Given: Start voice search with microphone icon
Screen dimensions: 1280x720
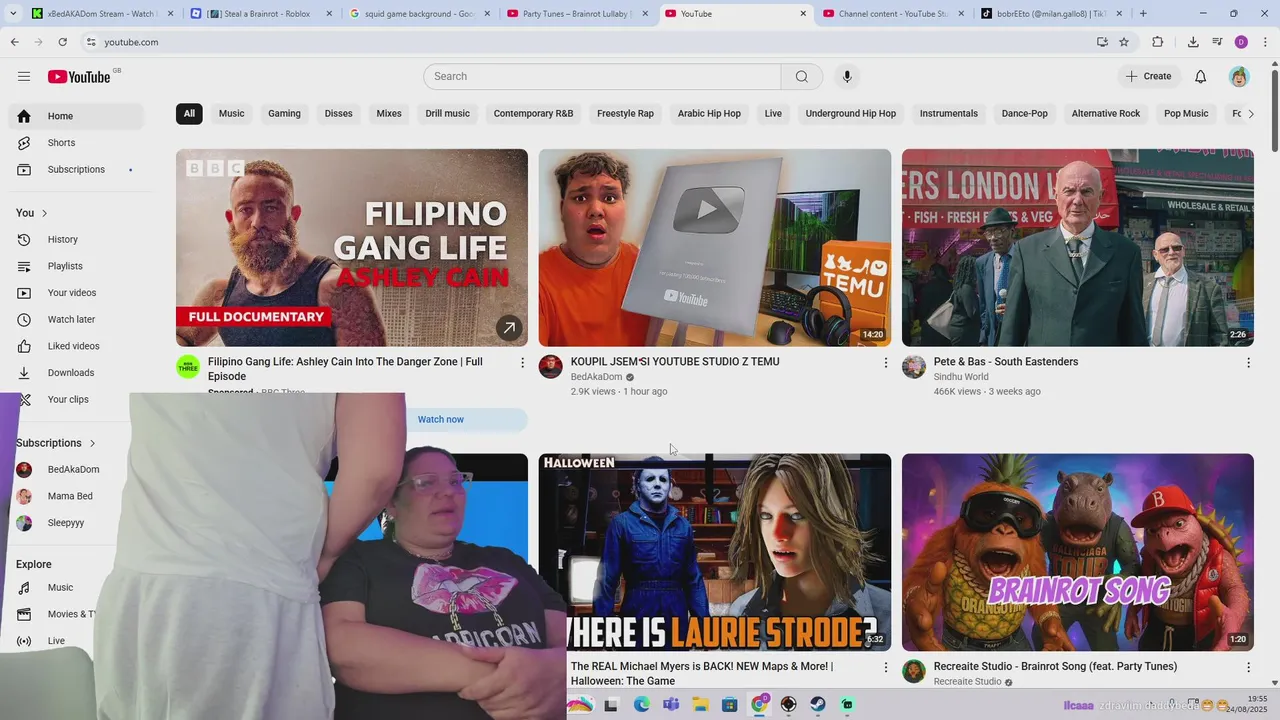Looking at the screenshot, I should 847,77.
